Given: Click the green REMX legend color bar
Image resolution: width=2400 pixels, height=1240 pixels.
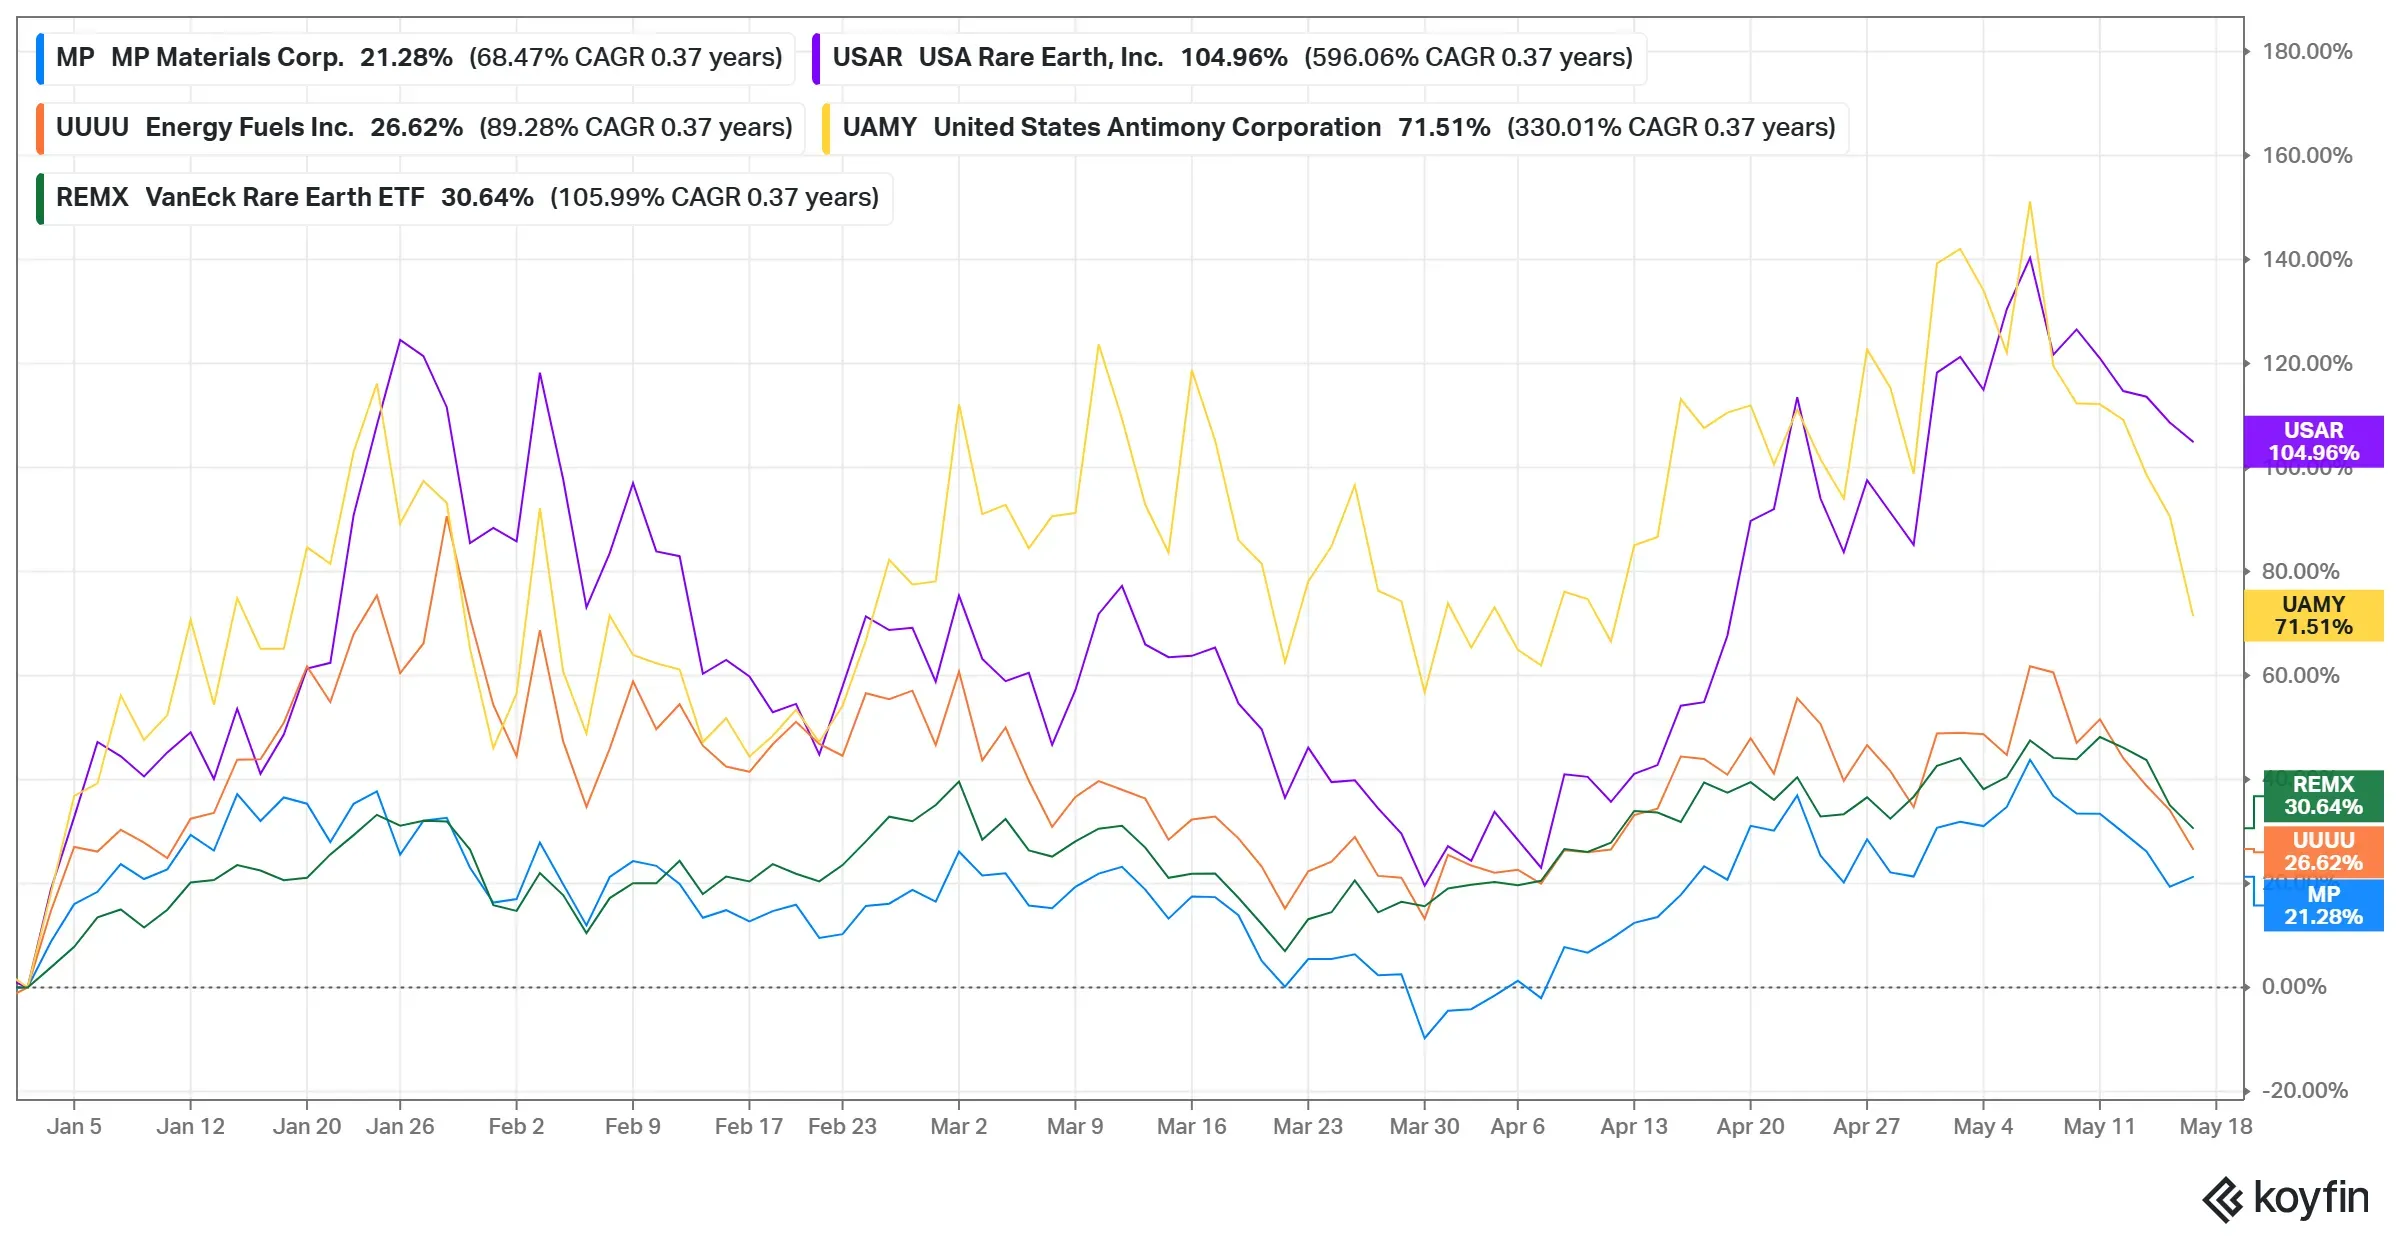Looking at the screenshot, I should (40, 198).
